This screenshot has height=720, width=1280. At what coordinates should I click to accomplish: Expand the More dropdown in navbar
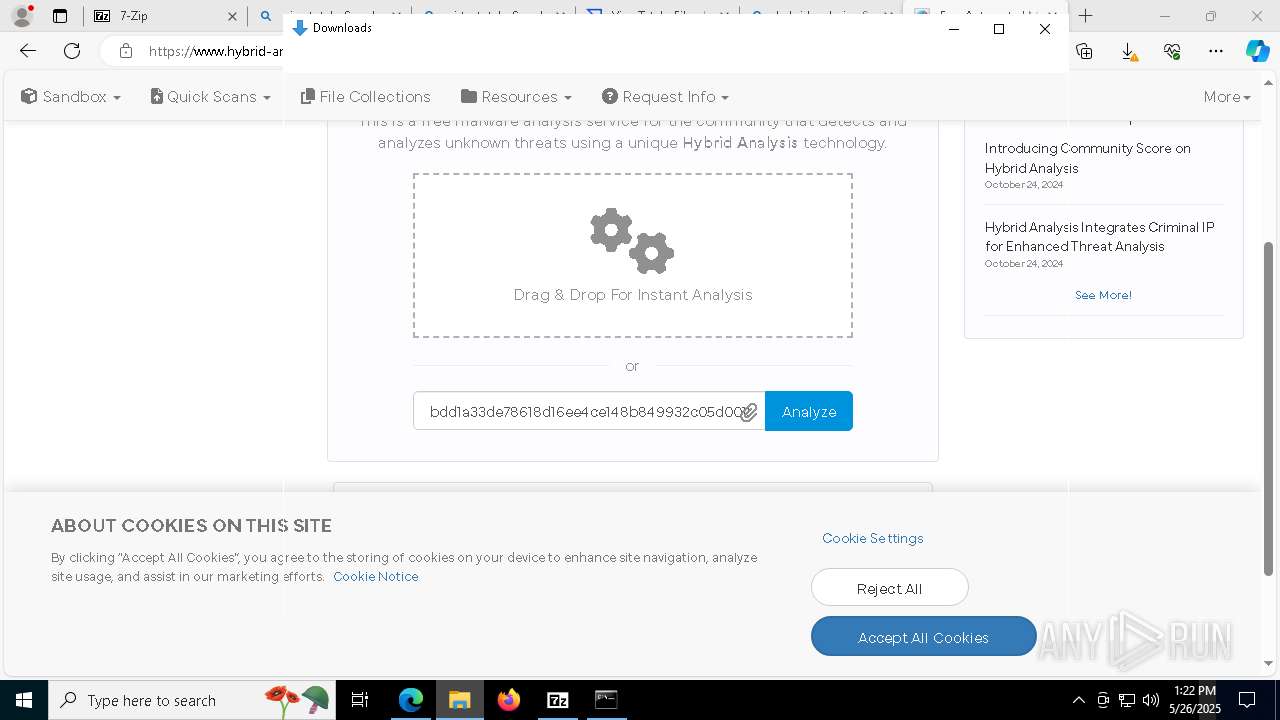[1227, 97]
